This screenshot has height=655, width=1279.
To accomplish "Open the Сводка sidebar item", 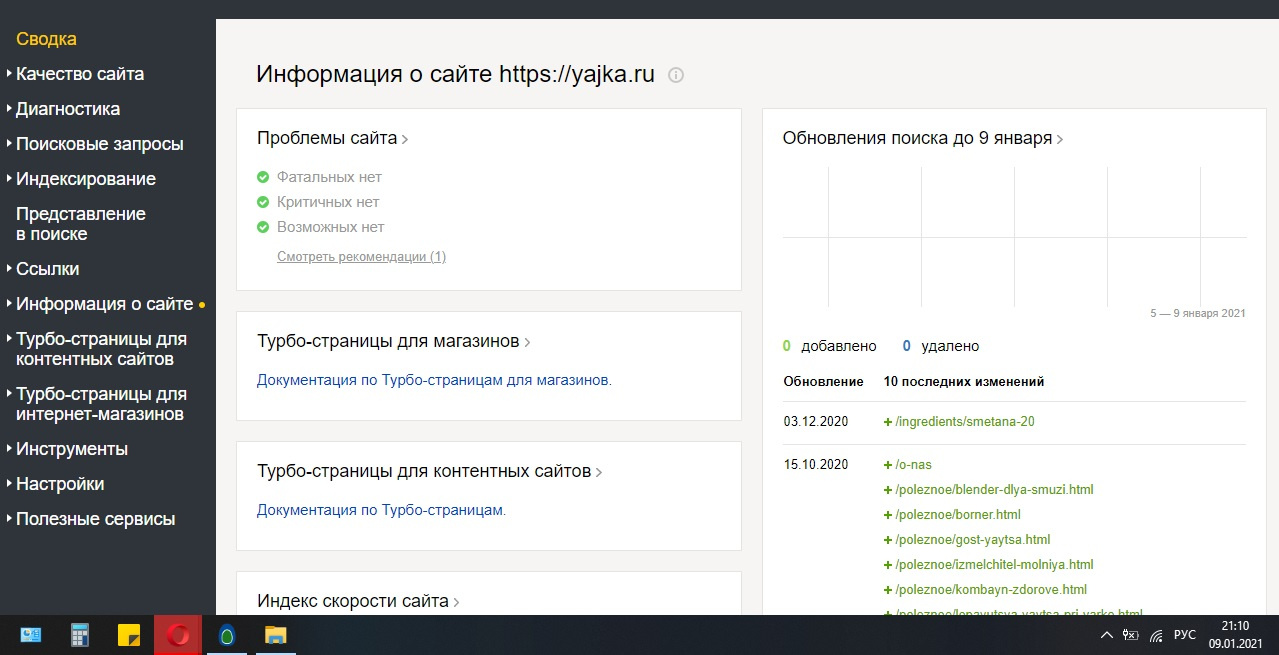I will click(x=46, y=39).
